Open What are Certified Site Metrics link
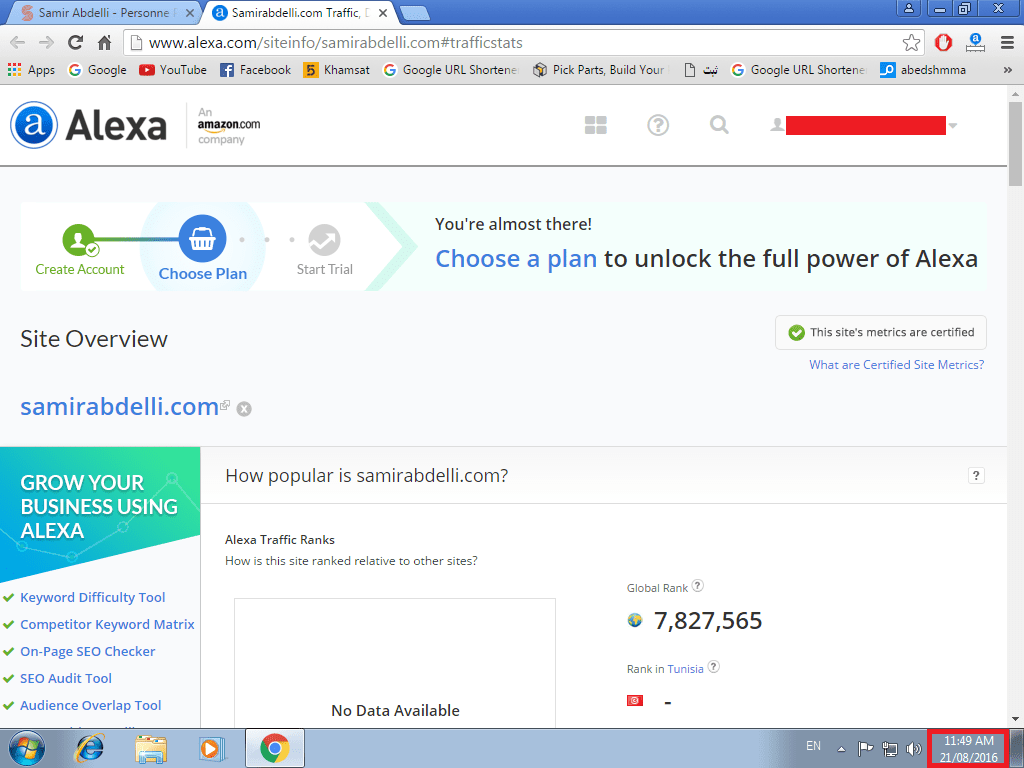This screenshot has height=768, width=1024. click(897, 365)
